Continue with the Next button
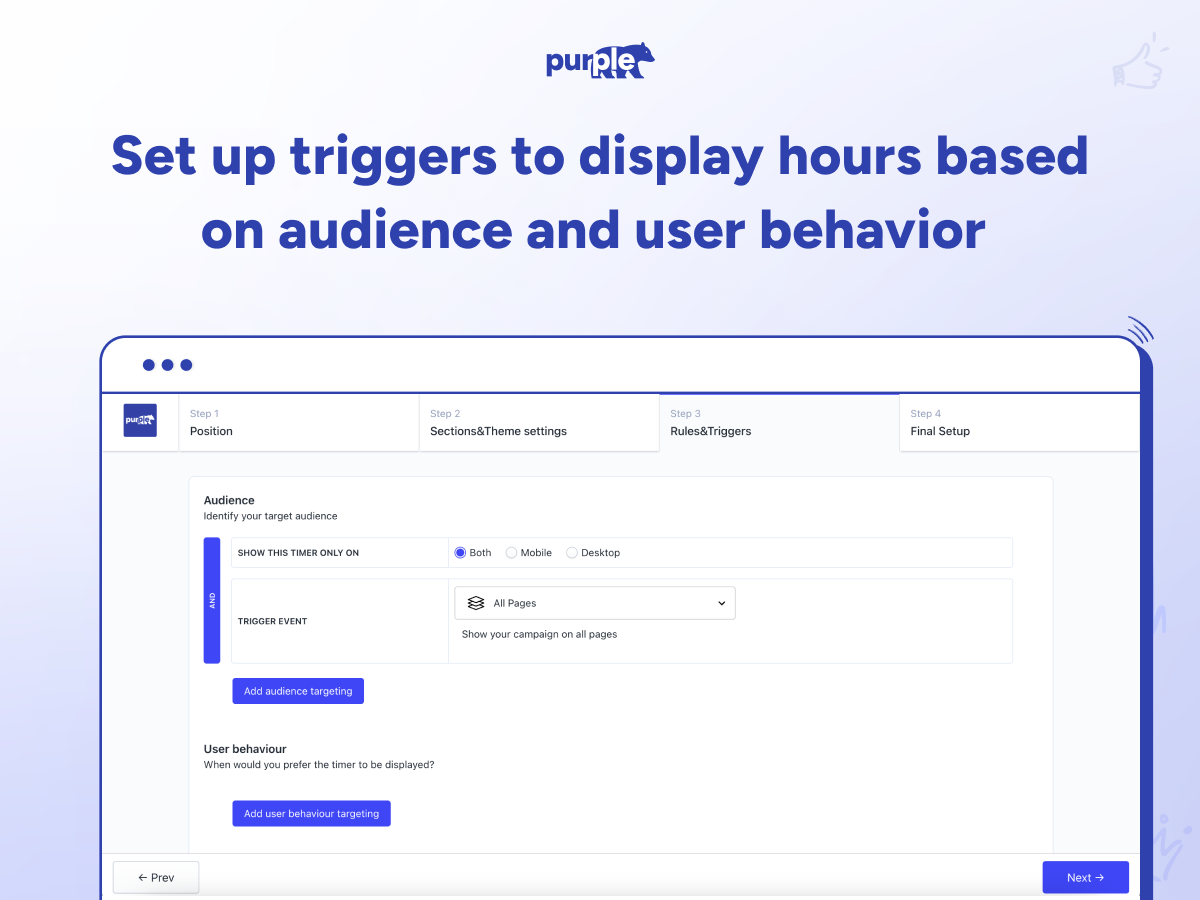Viewport: 1200px width, 900px height. tap(1085, 877)
